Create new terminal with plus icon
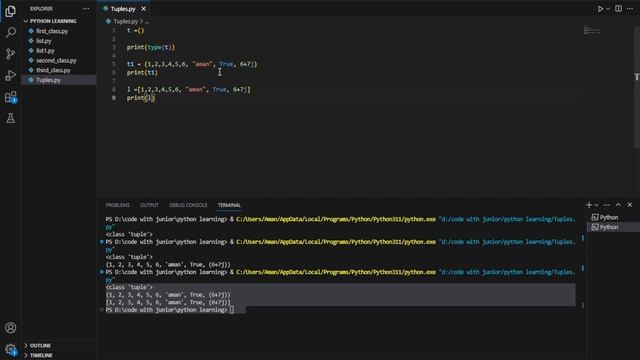This screenshot has width=640, height=360. (589, 205)
